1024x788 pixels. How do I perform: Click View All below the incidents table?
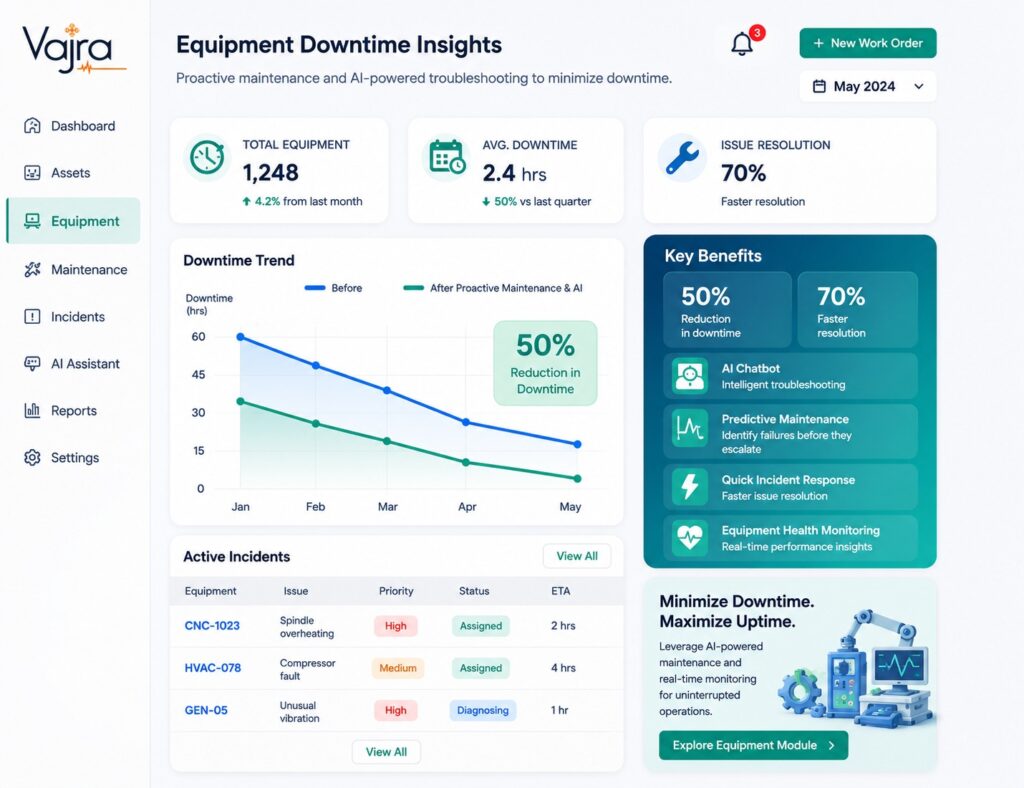click(386, 751)
